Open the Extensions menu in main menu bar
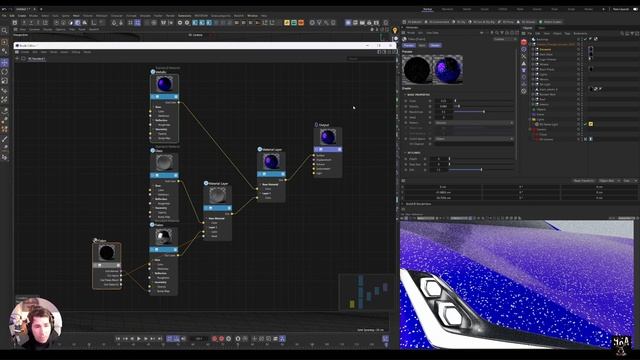This screenshot has height=360, width=640. 184,16
